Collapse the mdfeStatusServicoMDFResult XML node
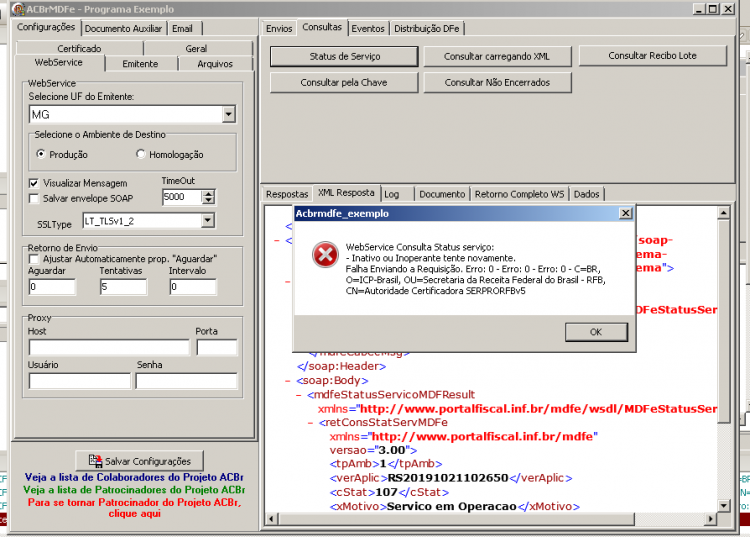 click(x=298, y=395)
